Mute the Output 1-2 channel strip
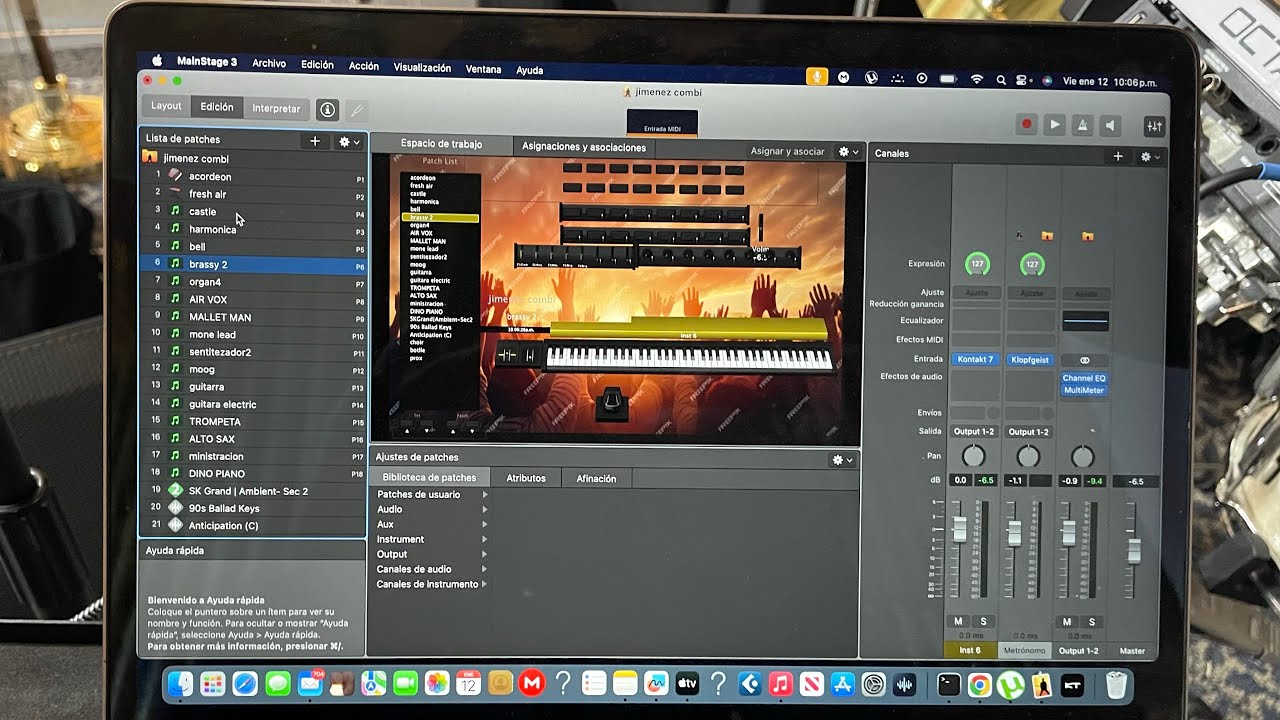 point(1066,622)
